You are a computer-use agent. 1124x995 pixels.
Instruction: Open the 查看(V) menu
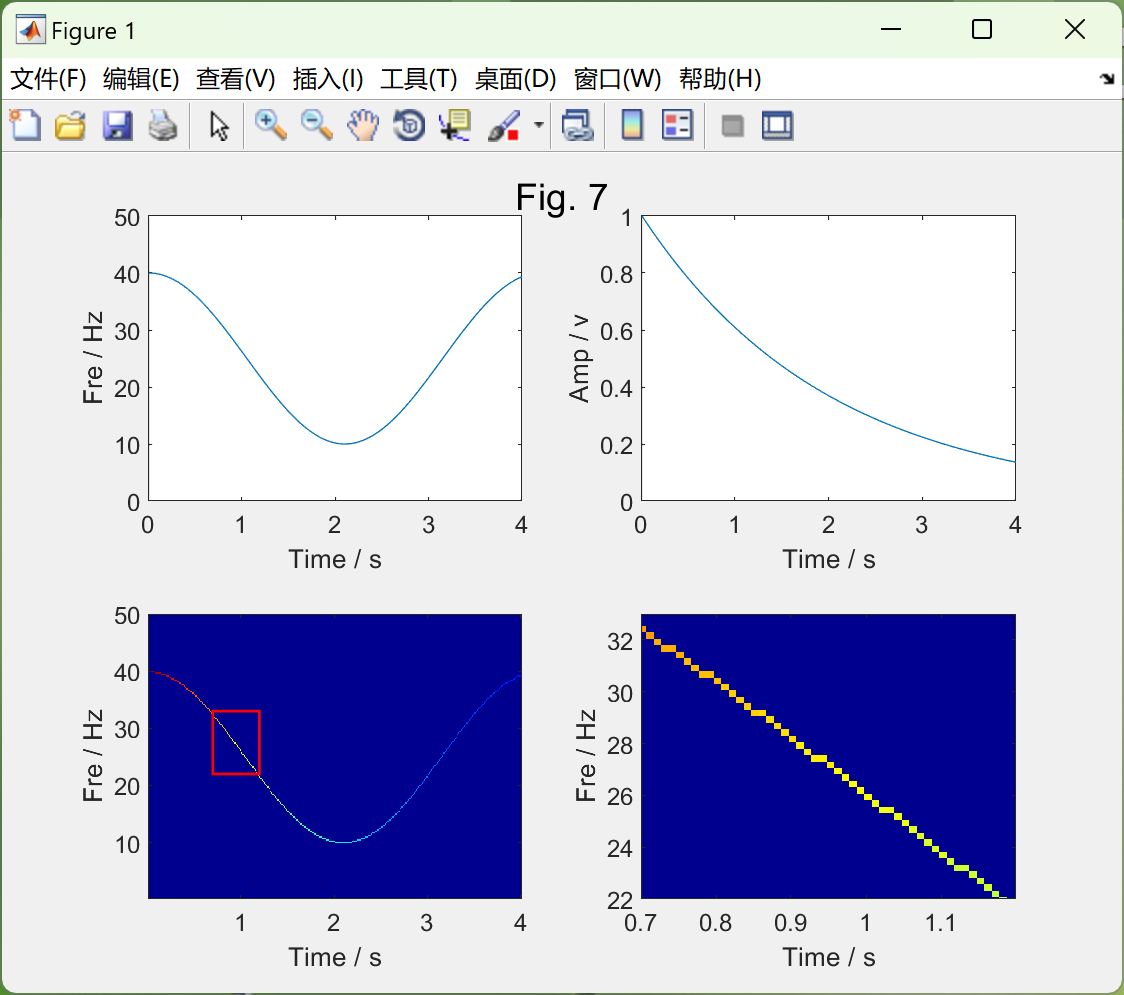click(x=235, y=79)
